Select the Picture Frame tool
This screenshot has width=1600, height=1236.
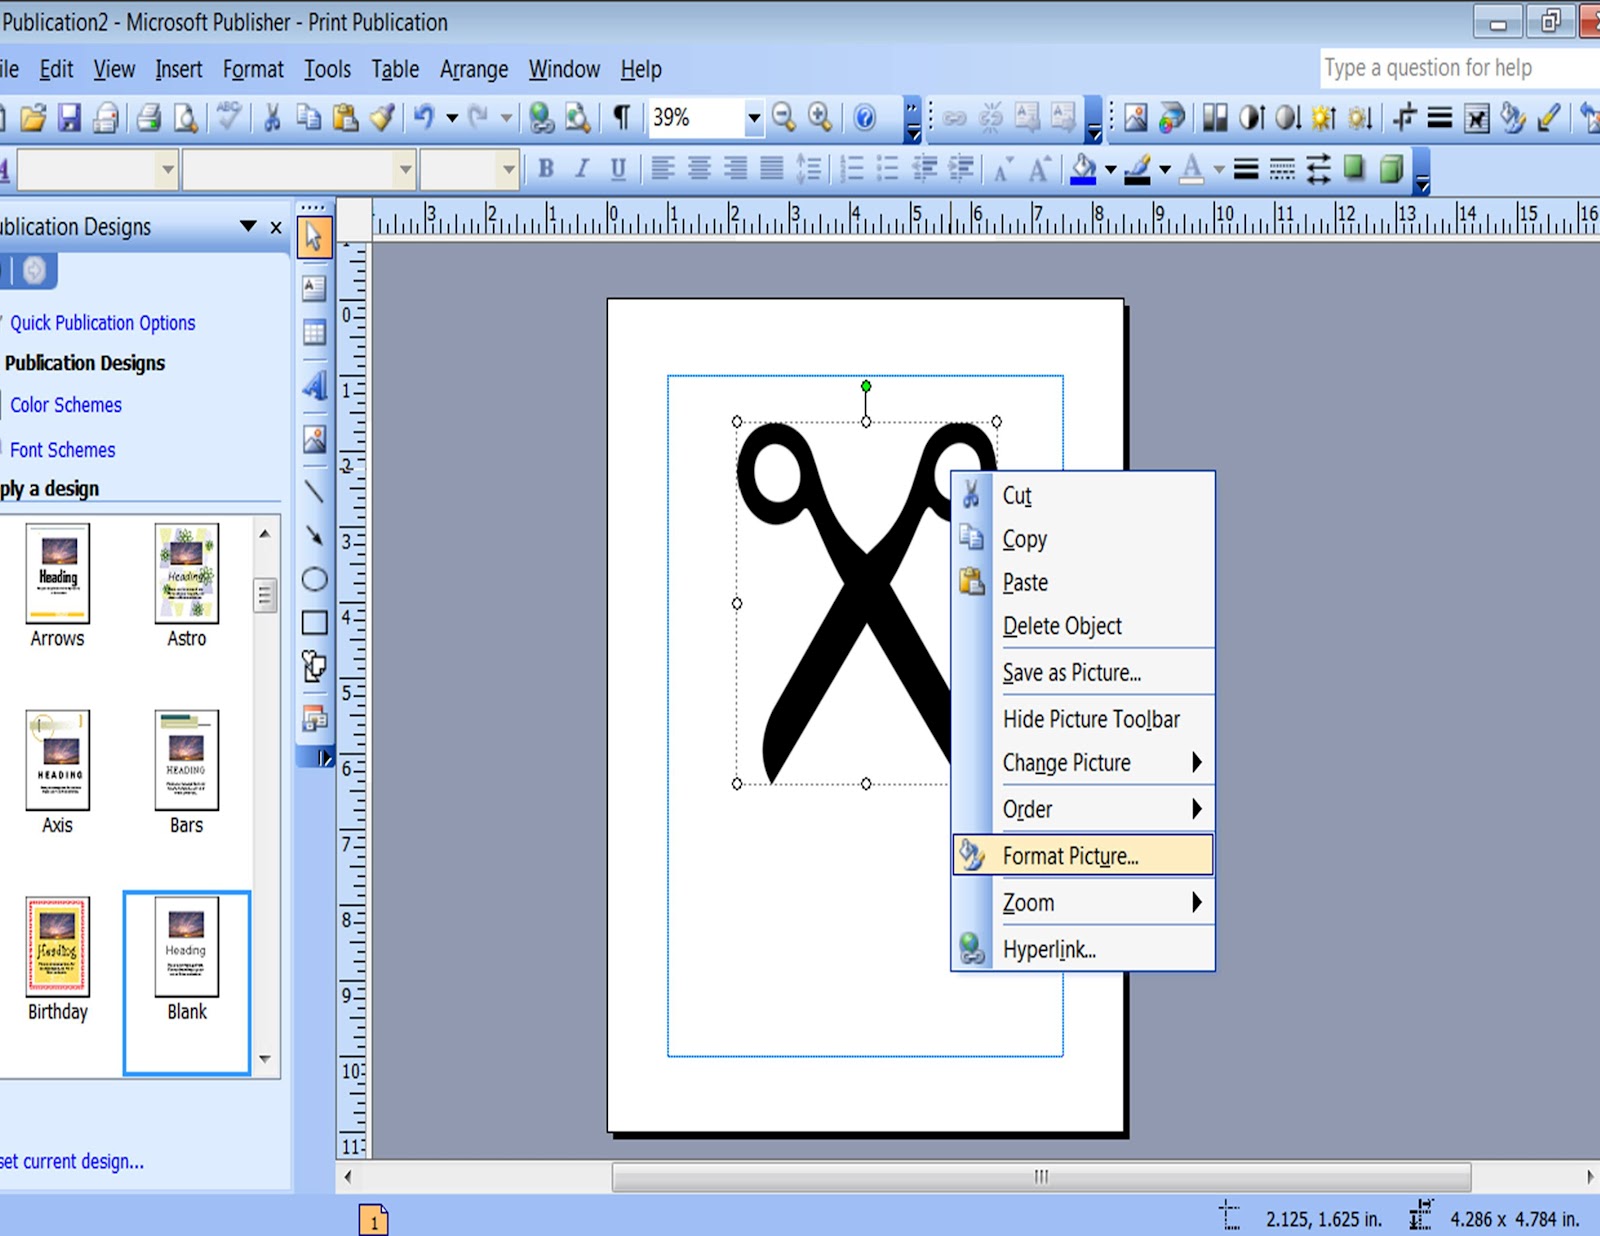tap(313, 437)
